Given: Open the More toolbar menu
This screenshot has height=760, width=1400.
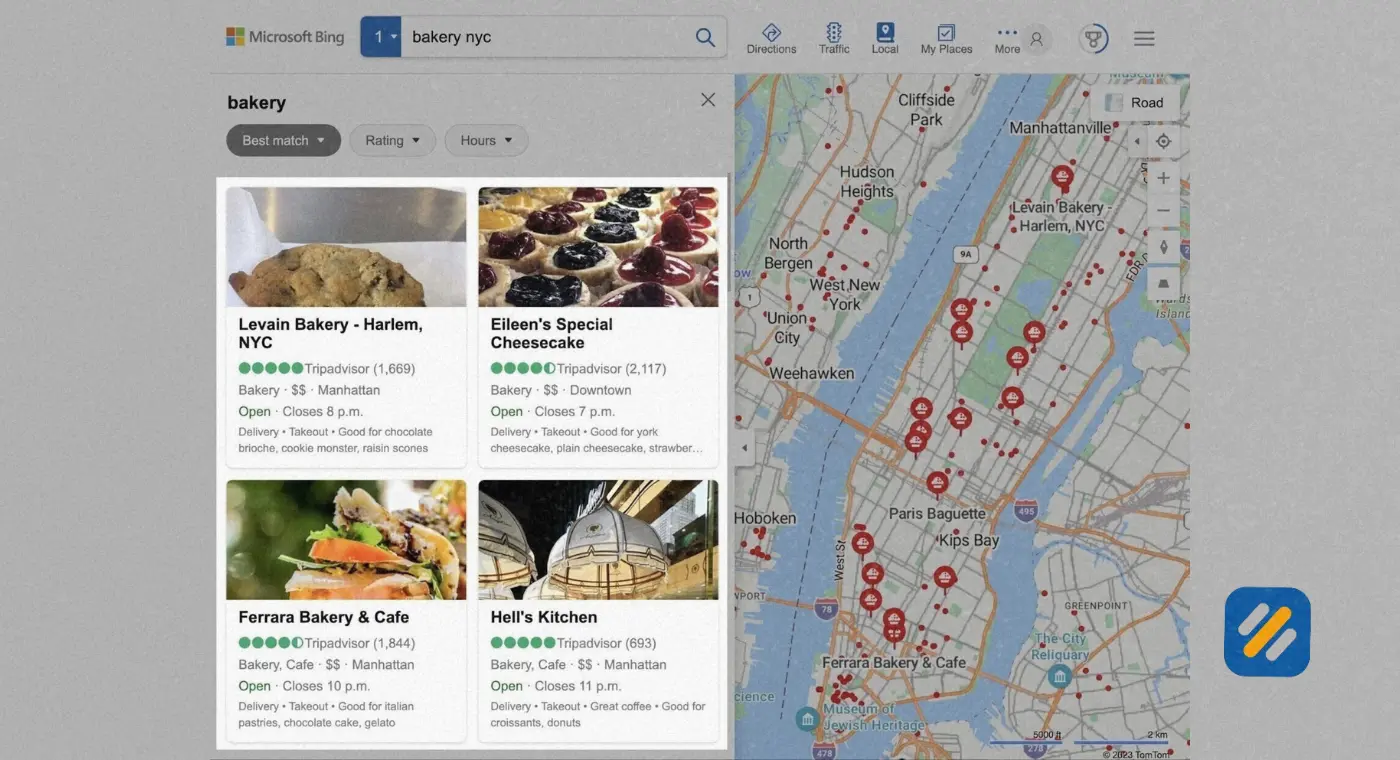Looking at the screenshot, I should (1007, 39).
